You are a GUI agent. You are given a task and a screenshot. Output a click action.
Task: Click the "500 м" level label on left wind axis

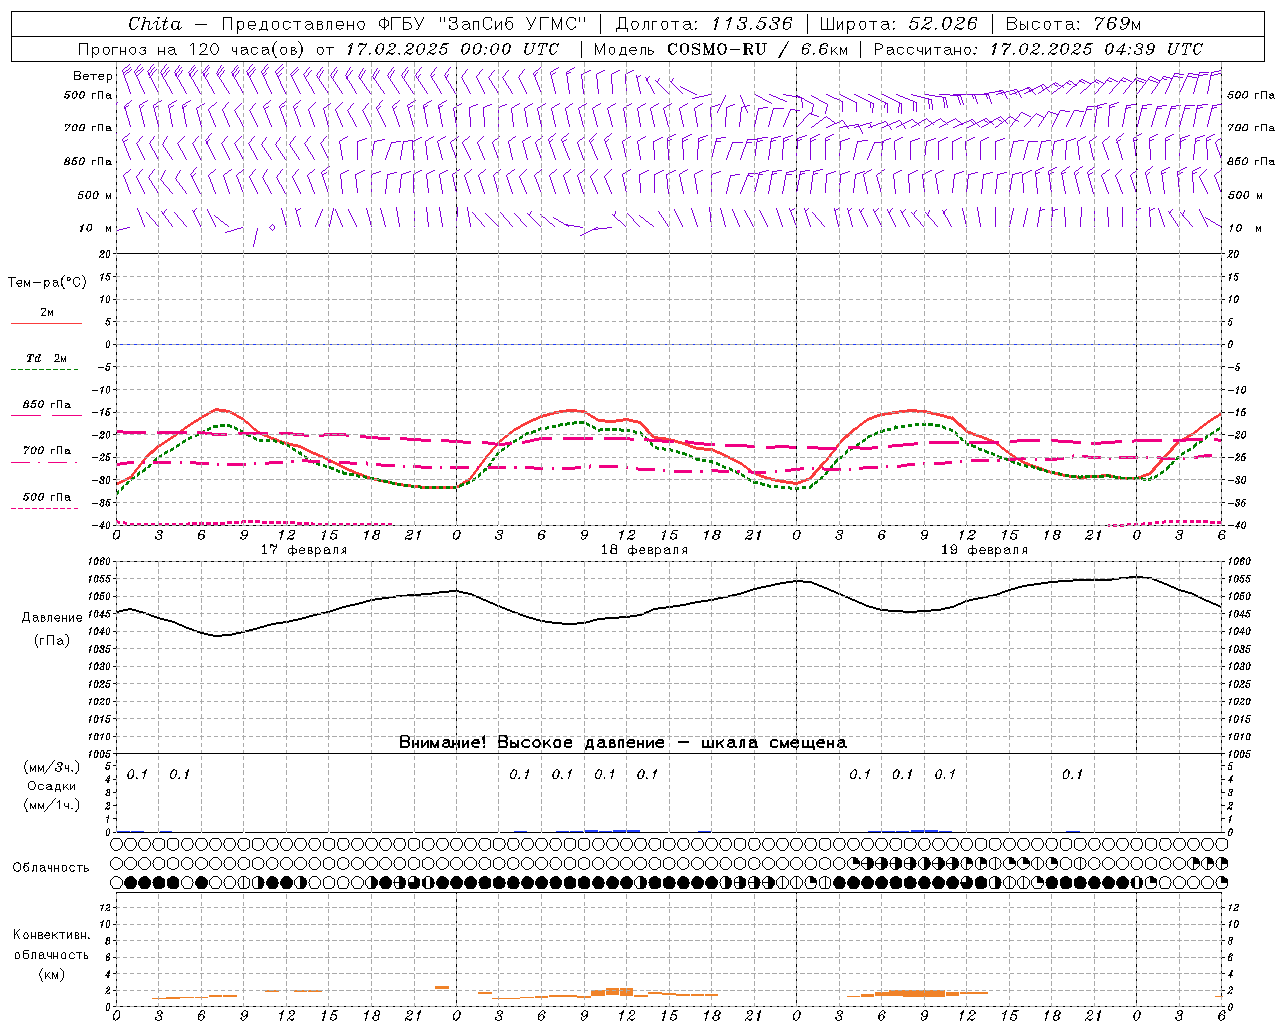95,195
